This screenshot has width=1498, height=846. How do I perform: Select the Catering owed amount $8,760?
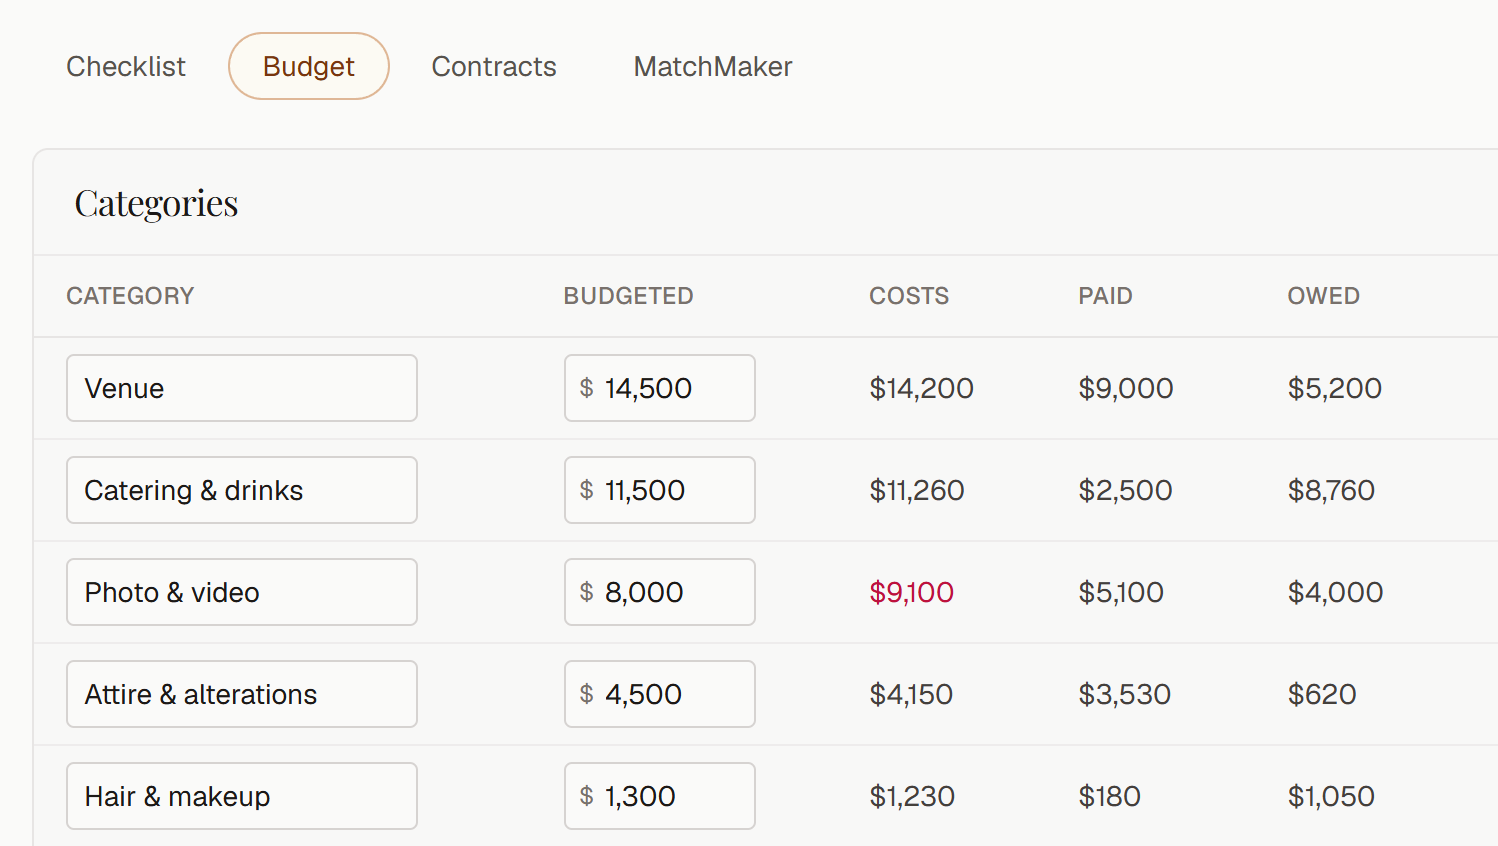tap(1331, 490)
